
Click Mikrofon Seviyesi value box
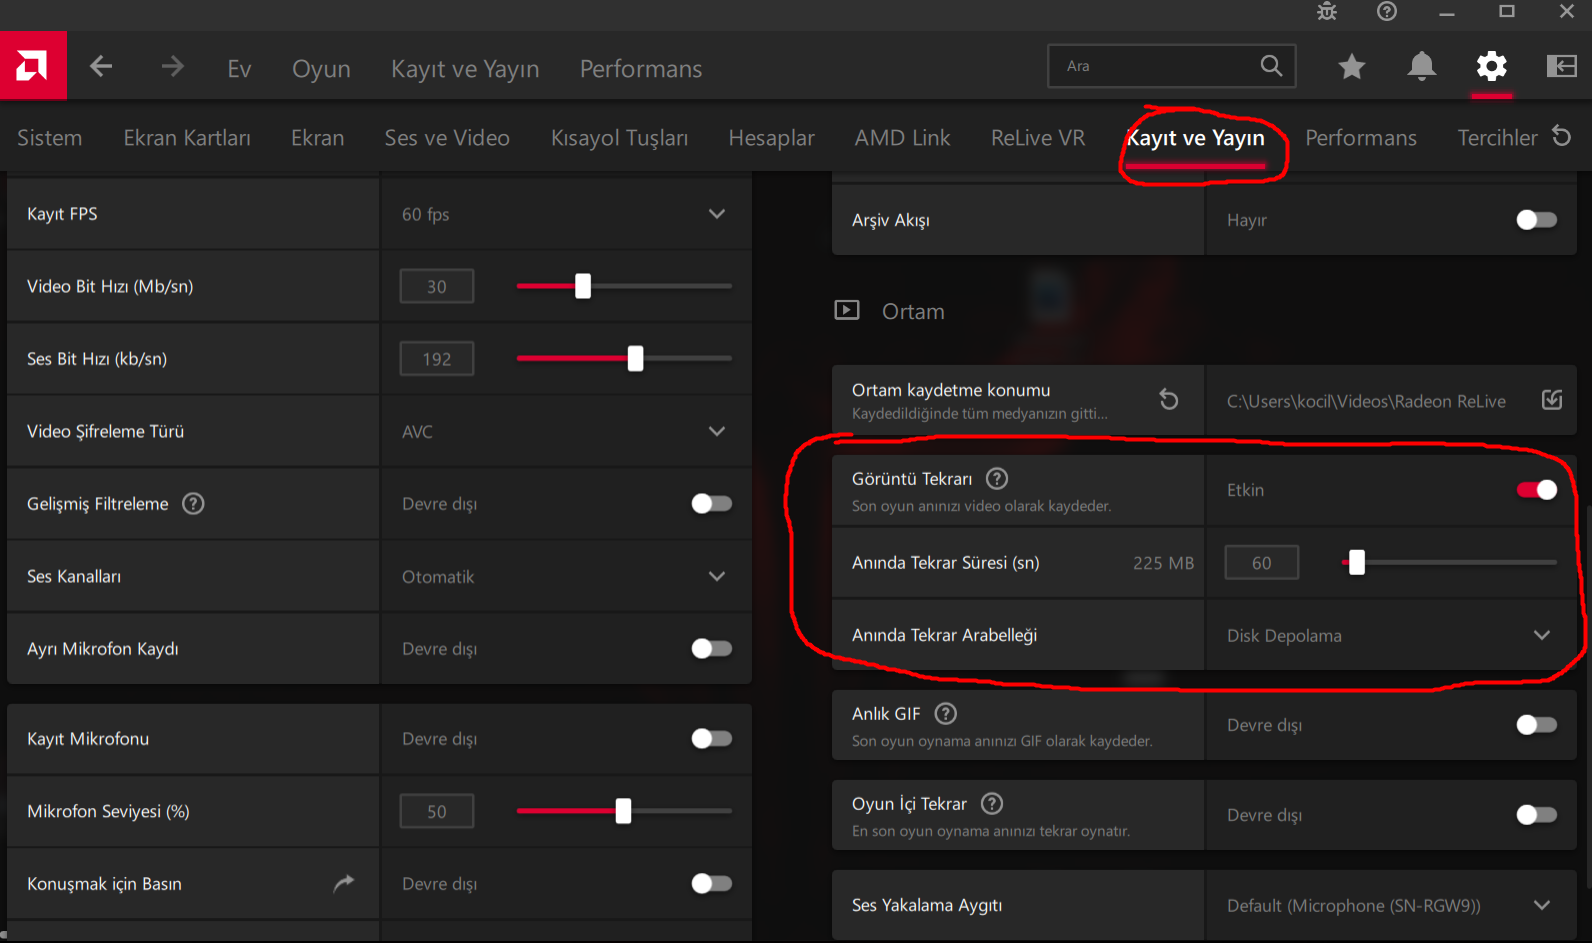[x=437, y=811]
